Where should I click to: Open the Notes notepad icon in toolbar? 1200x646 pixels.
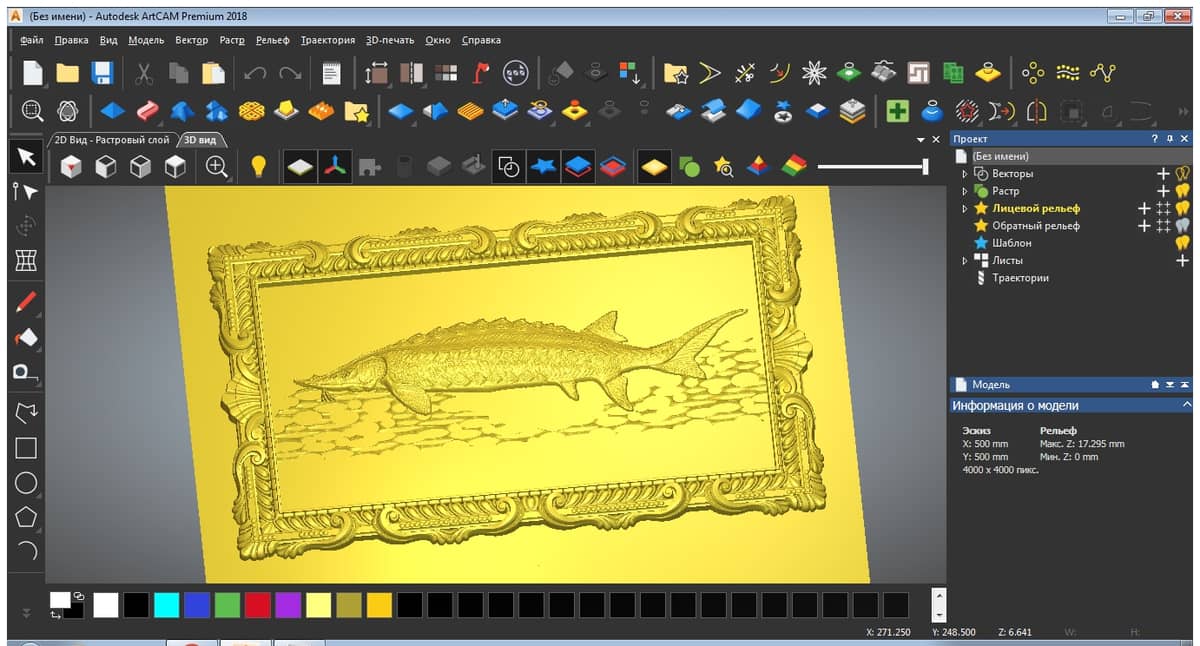coord(332,73)
